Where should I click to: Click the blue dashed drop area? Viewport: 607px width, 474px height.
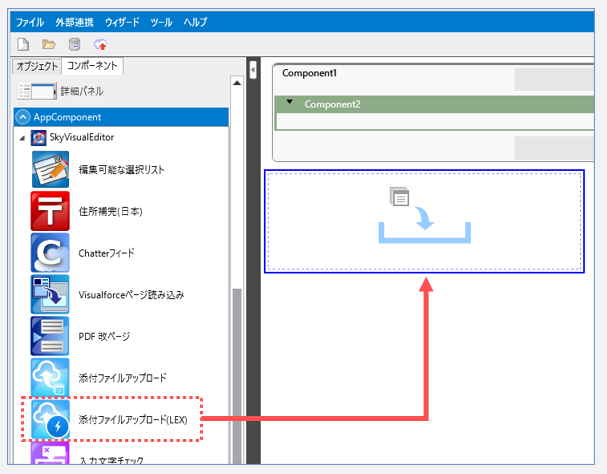point(424,221)
